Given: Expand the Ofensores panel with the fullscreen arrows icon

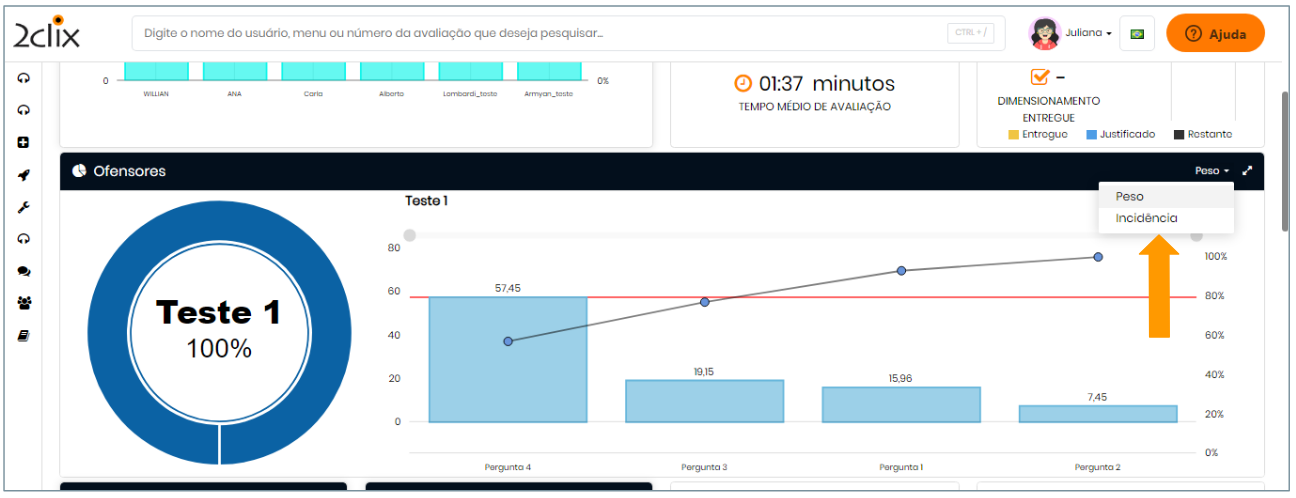Looking at the screenshot, I should coord(1247,171).
